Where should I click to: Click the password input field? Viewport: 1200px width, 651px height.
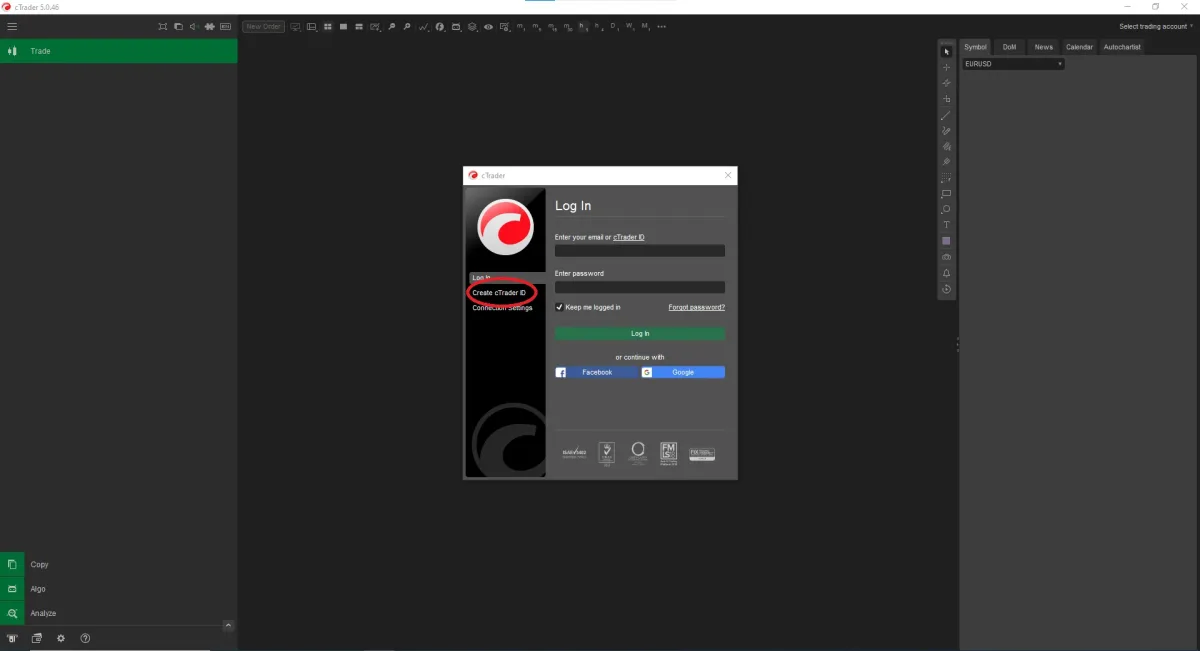point(640,287)
